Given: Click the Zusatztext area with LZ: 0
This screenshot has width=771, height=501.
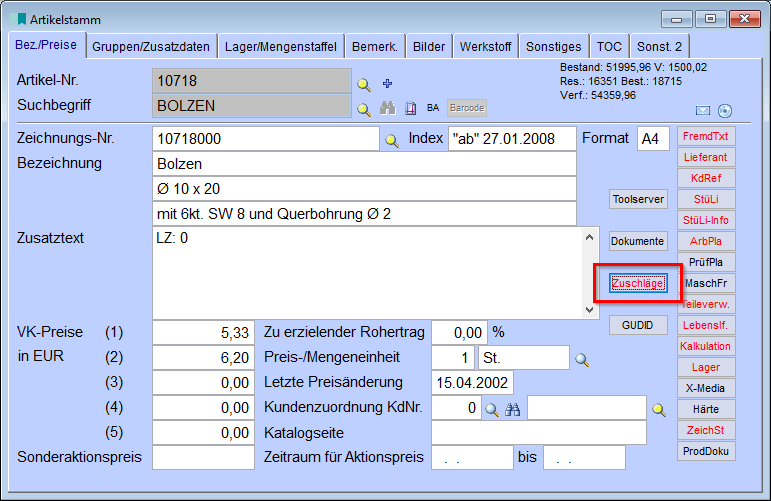Looking at the screenshot, I should coord(367,273).
